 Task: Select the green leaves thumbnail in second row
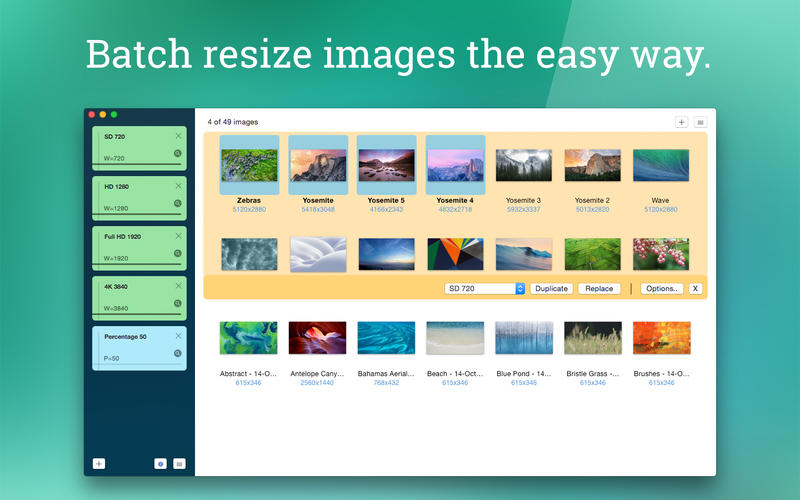[x=592, y=254]
